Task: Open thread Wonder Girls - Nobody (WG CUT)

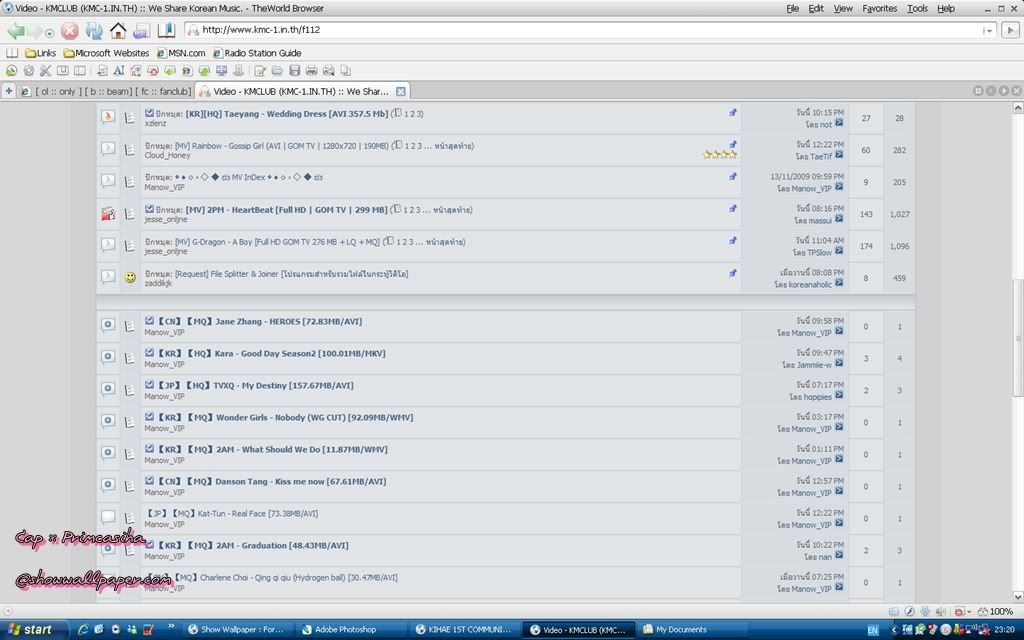Action: (285, 417)
